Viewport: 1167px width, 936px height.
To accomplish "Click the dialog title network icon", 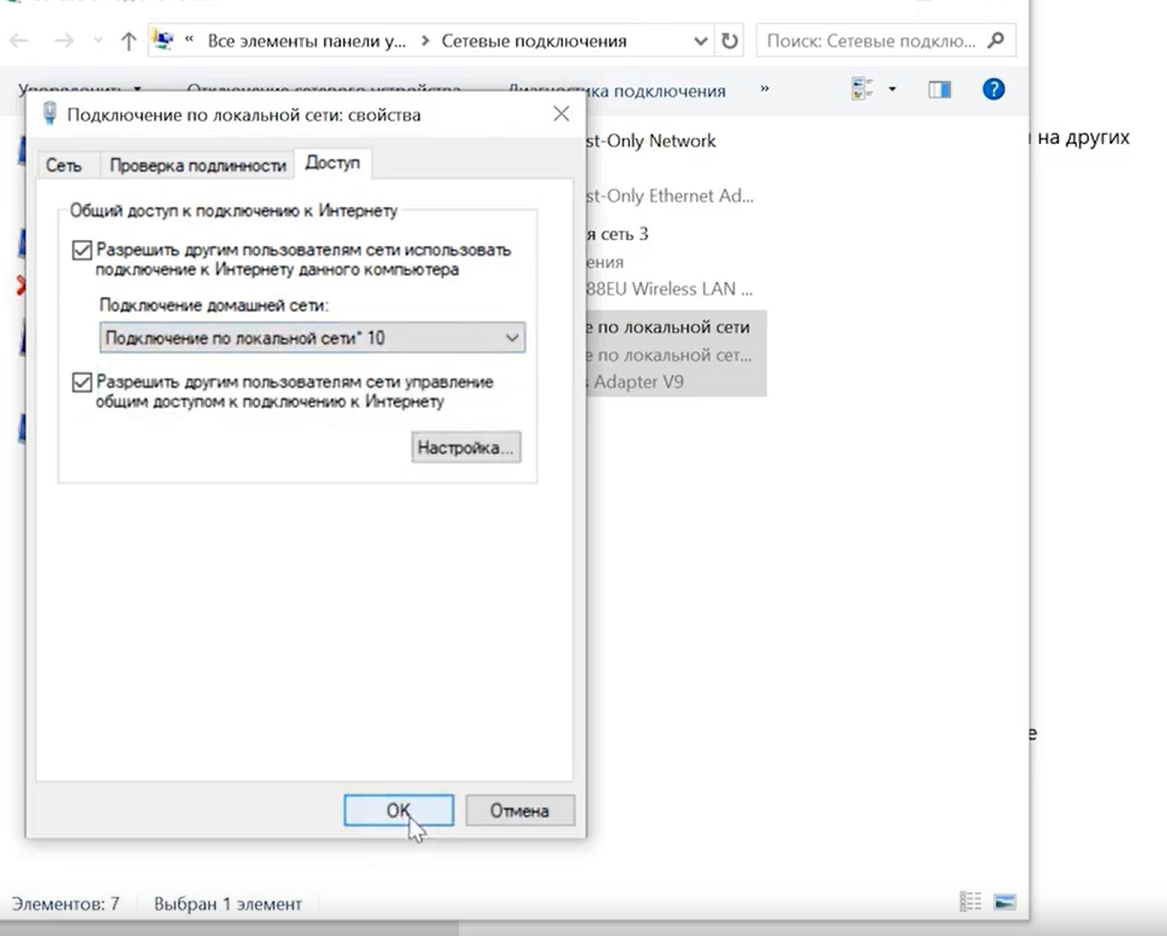I will [49, 114].
